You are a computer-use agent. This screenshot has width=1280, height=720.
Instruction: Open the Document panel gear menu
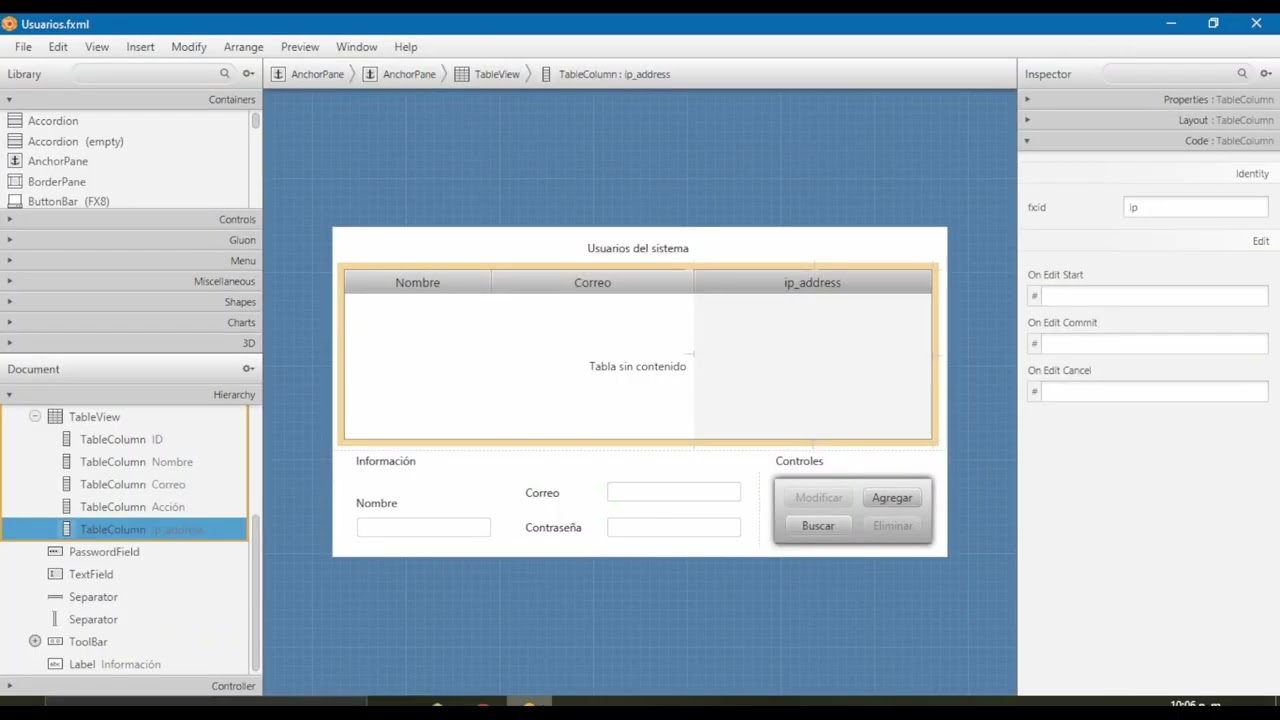click(248, 369)
